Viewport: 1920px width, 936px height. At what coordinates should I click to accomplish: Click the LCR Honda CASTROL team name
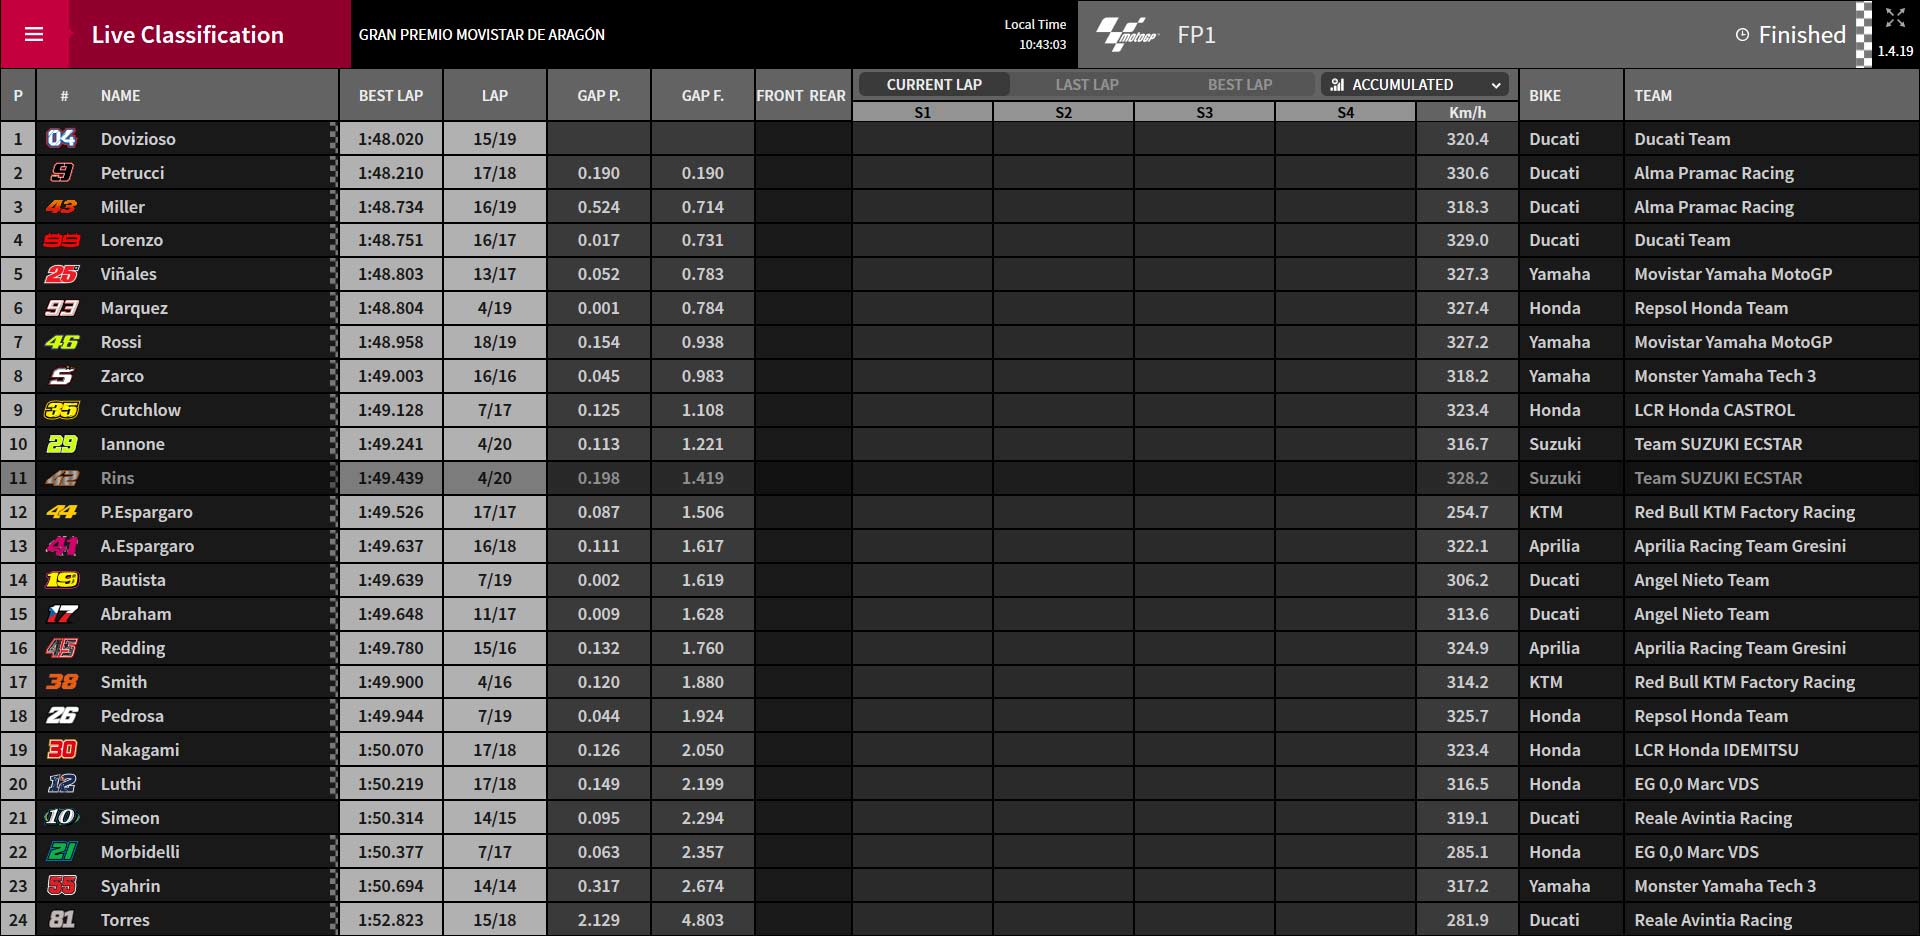[x=1714, y=410]
